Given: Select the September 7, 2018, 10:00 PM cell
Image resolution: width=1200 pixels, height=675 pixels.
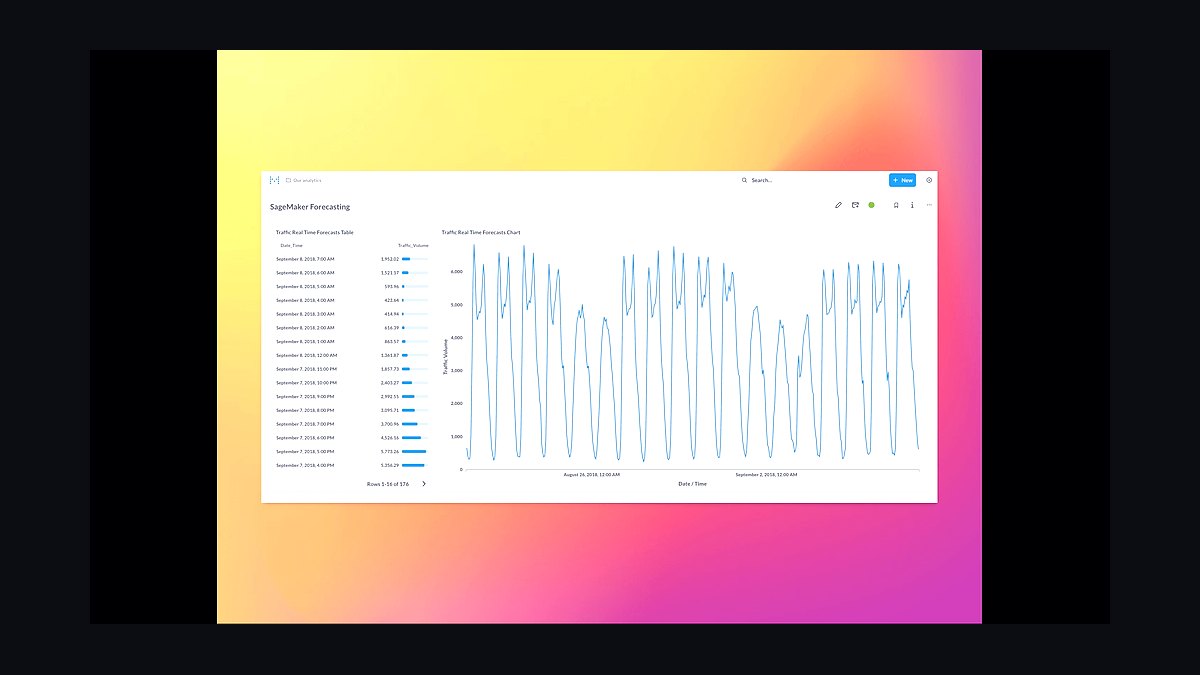Looking at the screenshot, I should pyautogui.click(x=307, y=383).
